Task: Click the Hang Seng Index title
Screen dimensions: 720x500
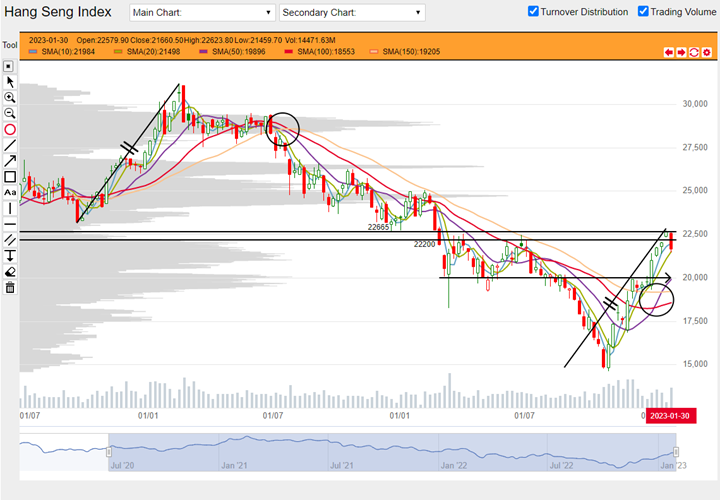Action: click(58, 12)
